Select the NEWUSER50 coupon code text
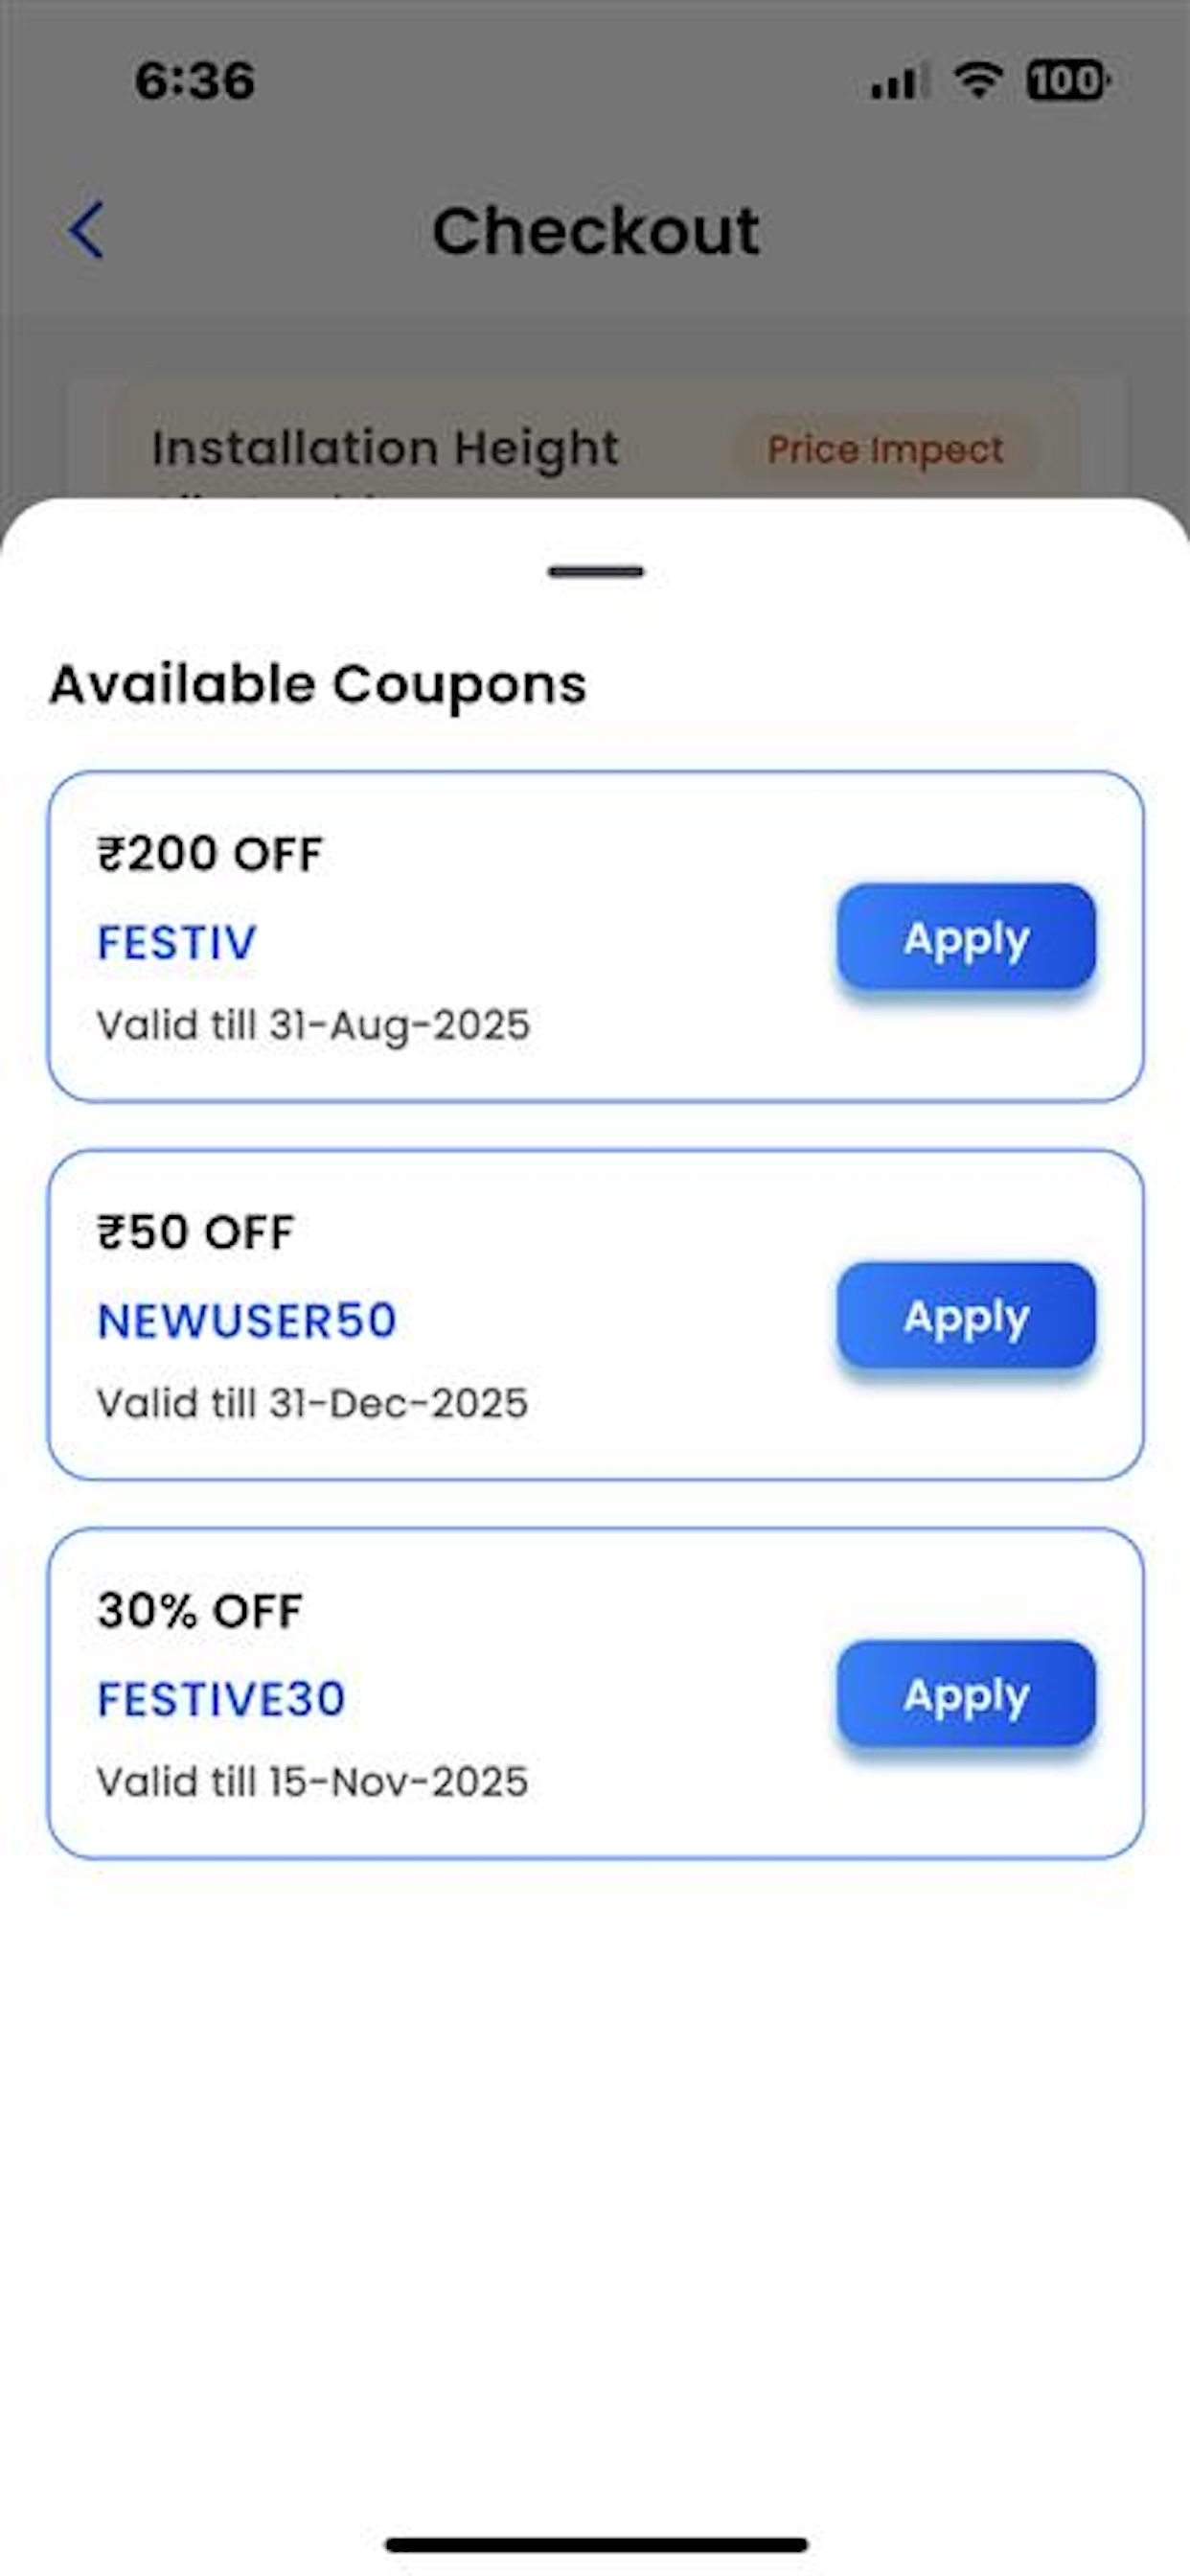The image size is (1190, 2576). [x=247, y=1320]
